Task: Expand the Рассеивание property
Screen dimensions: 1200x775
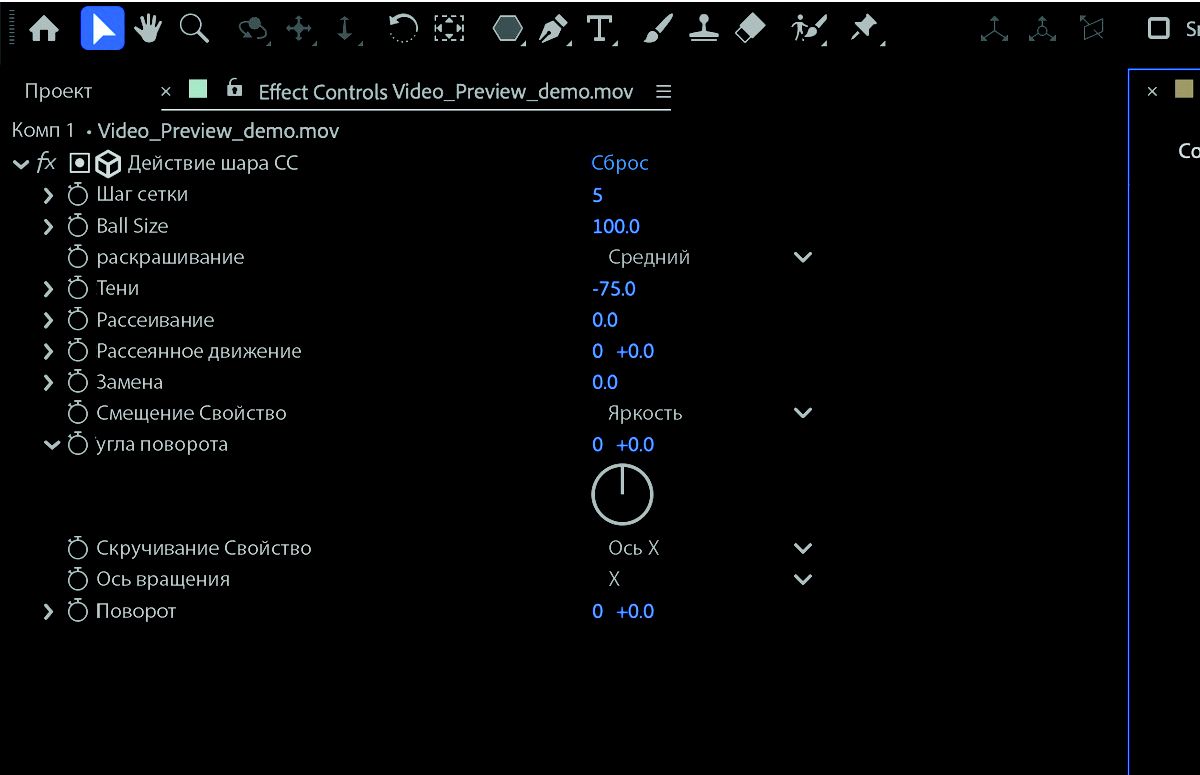Action: (48, 321)
